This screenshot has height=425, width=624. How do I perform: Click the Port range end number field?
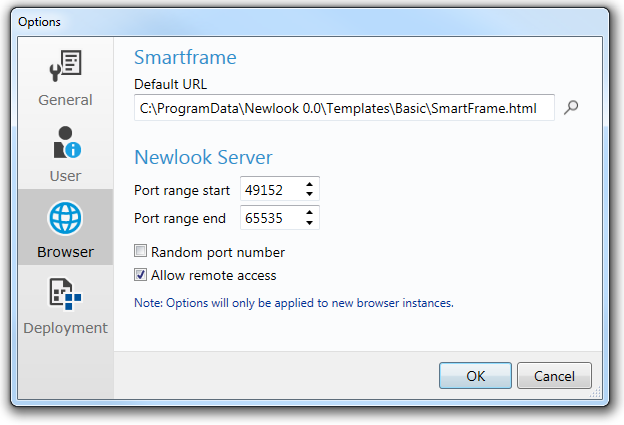(272, 218)
